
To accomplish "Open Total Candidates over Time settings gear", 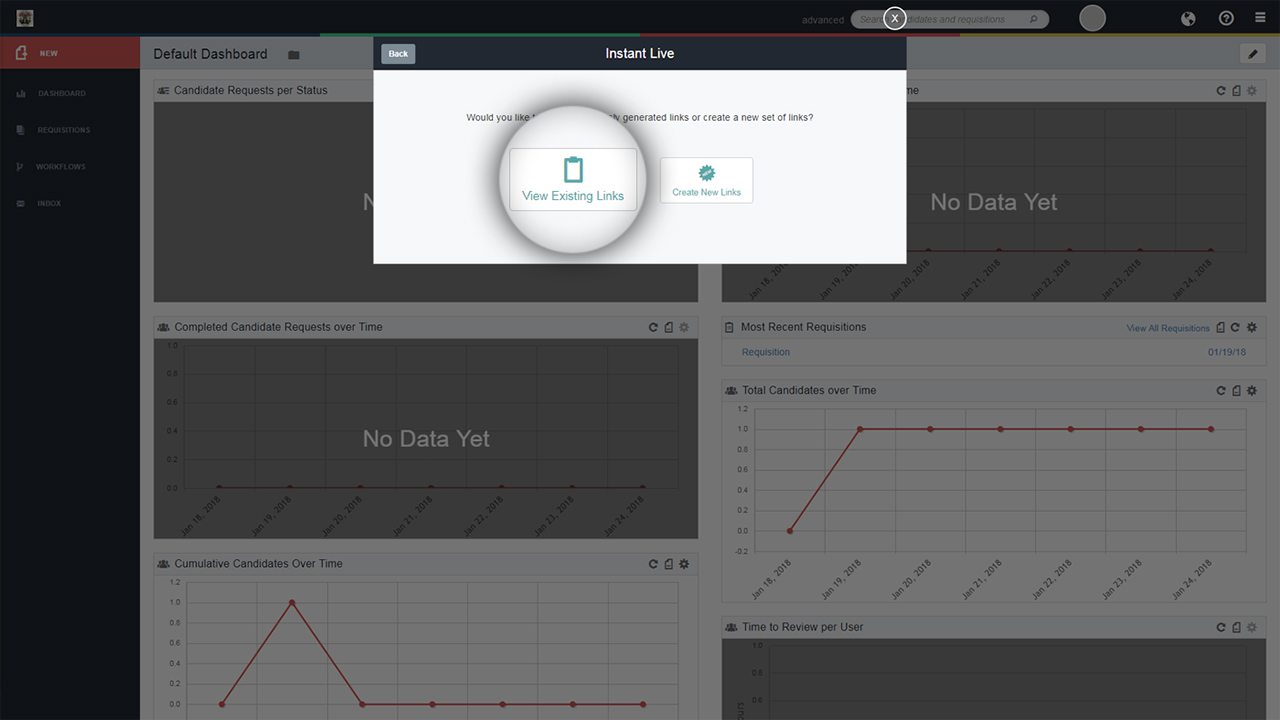I will pyautogui.click(x=1252, y=391).
